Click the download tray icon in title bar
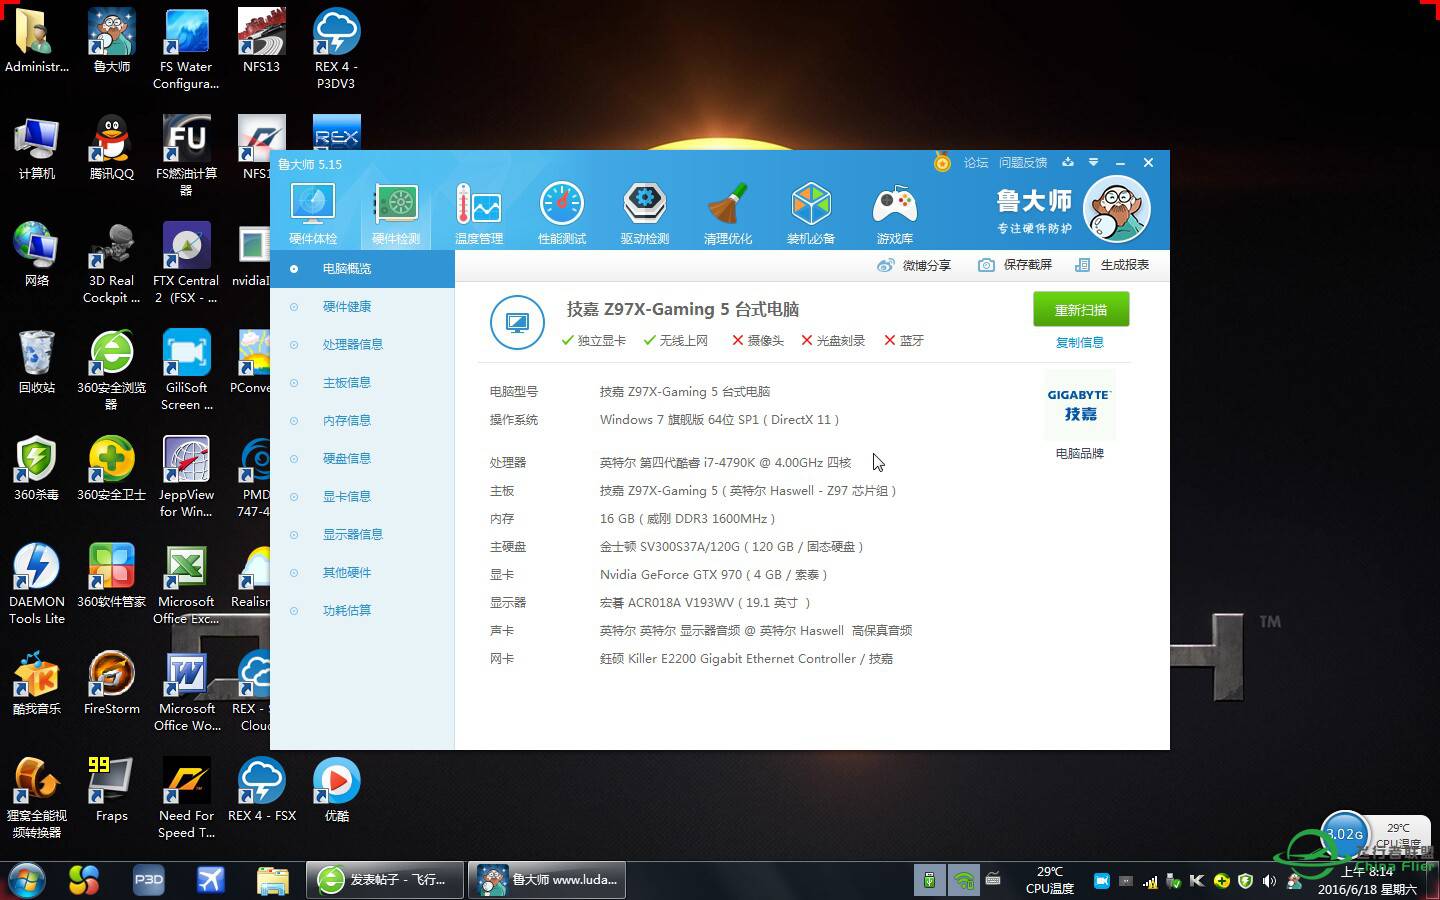The width and height of the screenshot is (1440, 900). point(1068,162)
